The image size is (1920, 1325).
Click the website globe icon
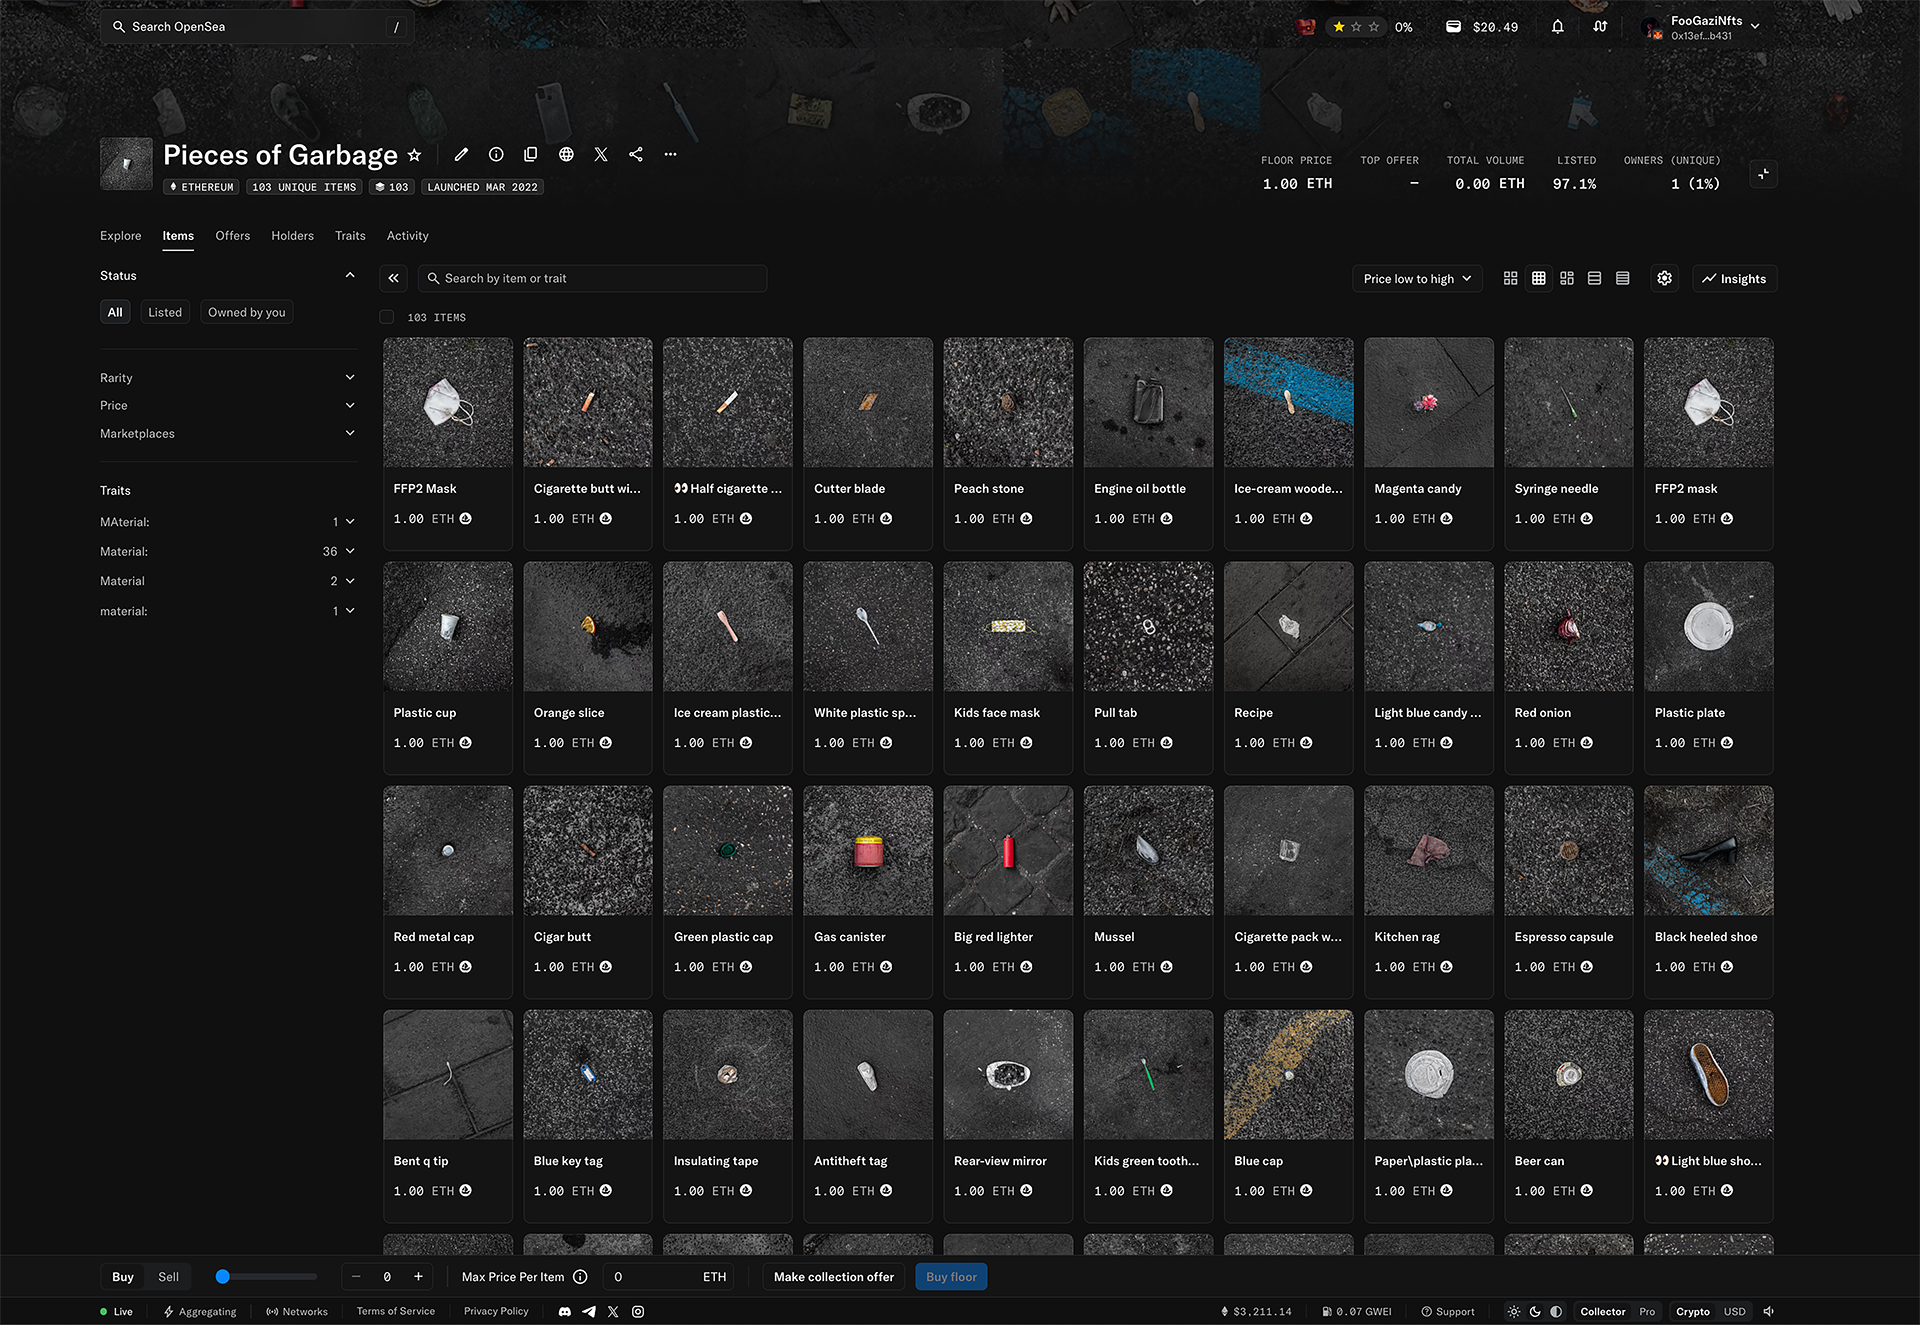click(x=566, y=154)
